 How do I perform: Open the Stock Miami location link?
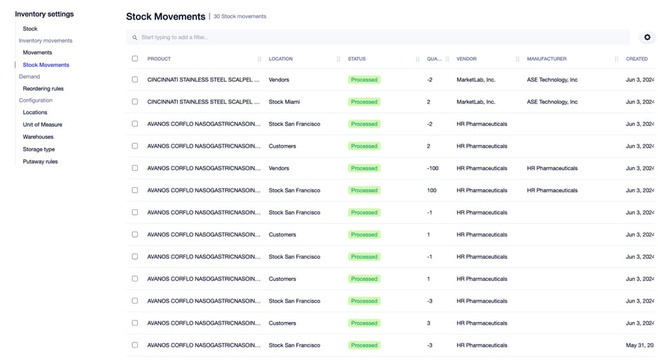284,102
